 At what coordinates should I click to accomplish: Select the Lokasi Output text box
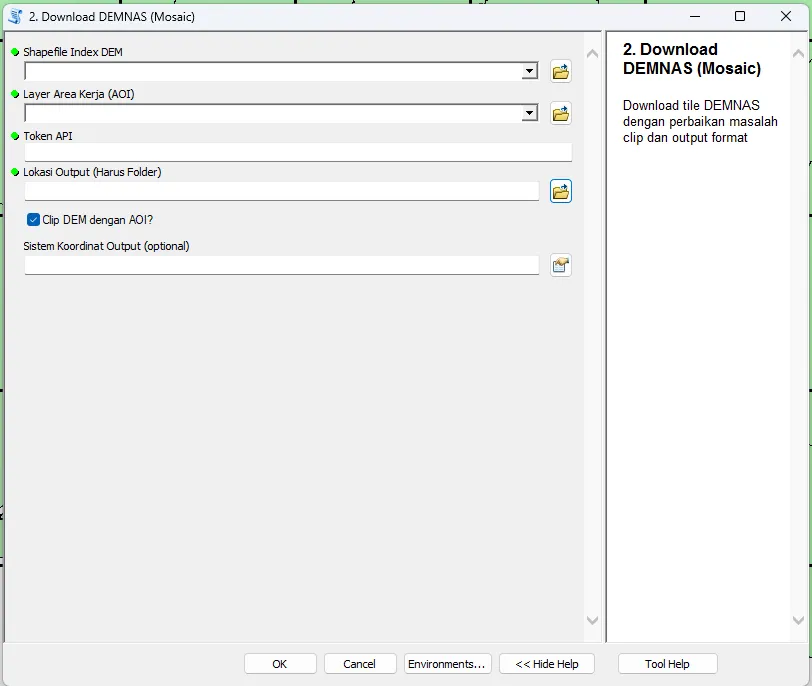280,188
